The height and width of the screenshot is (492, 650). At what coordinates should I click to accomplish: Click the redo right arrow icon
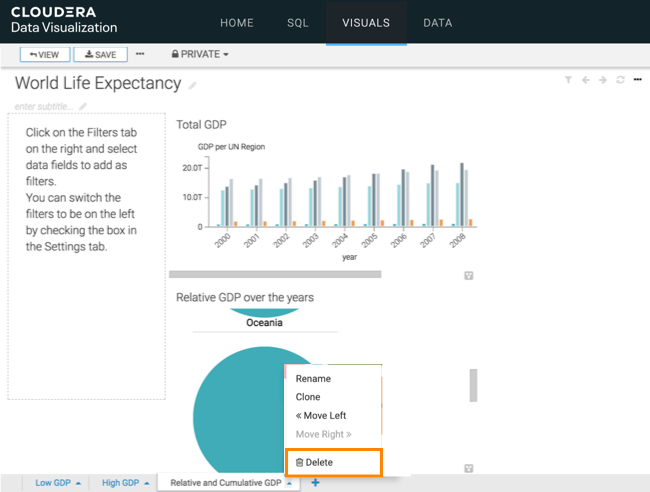[x=603, y=80]
